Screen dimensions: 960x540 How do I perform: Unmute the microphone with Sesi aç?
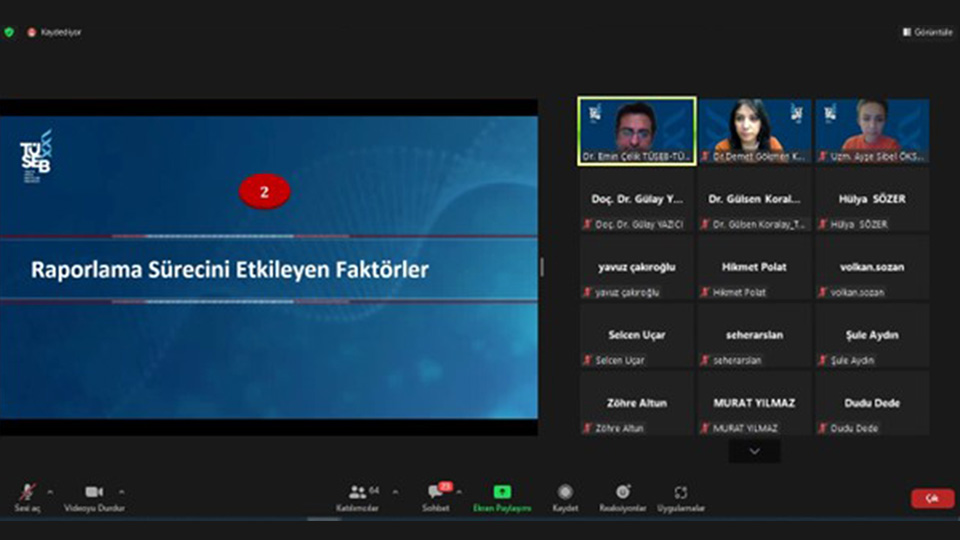[27, 493]
